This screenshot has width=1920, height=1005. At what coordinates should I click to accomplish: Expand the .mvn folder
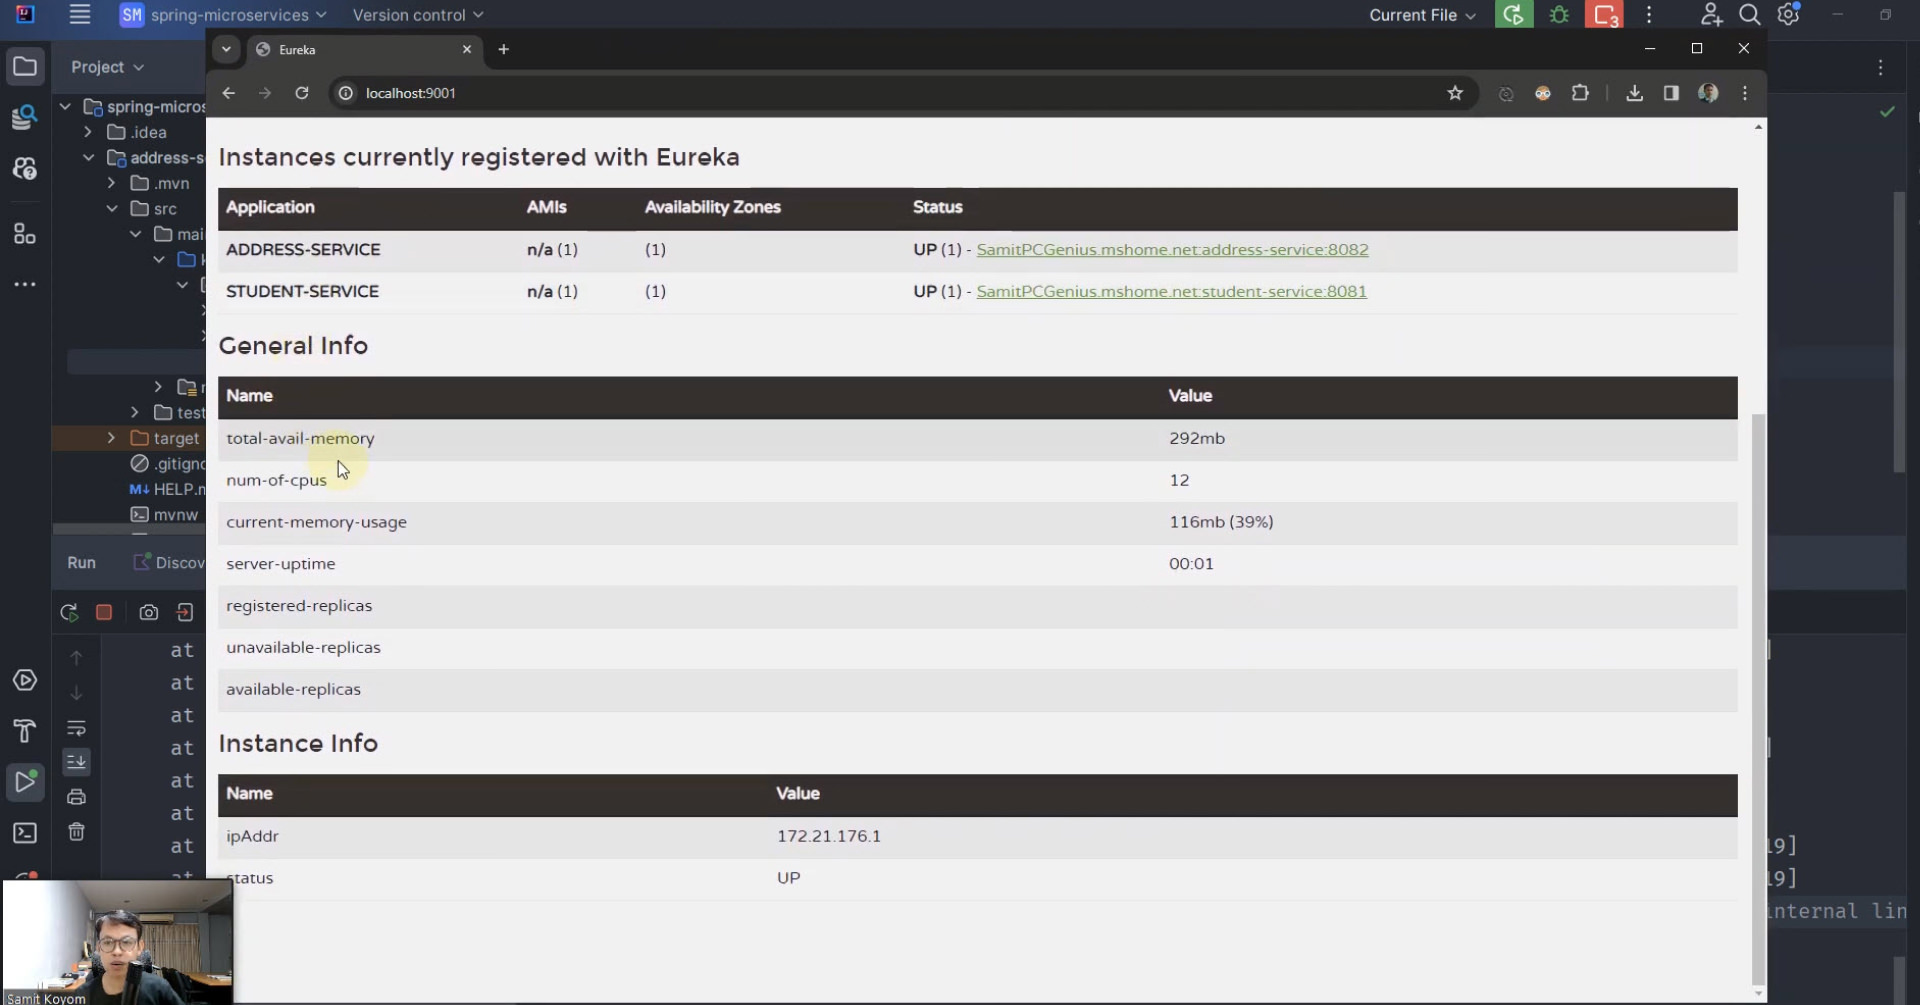[111, 183]
